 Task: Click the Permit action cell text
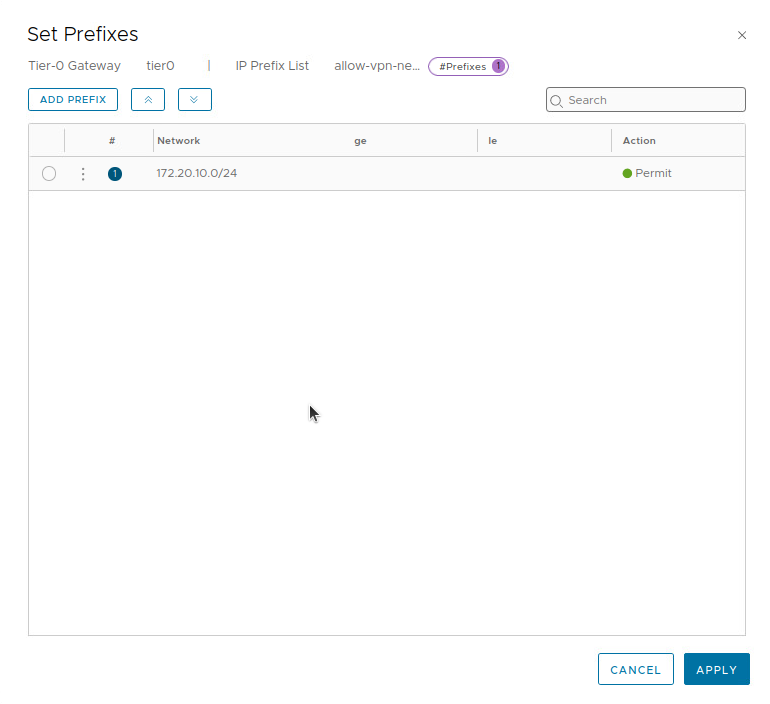[x=653, y=173]
